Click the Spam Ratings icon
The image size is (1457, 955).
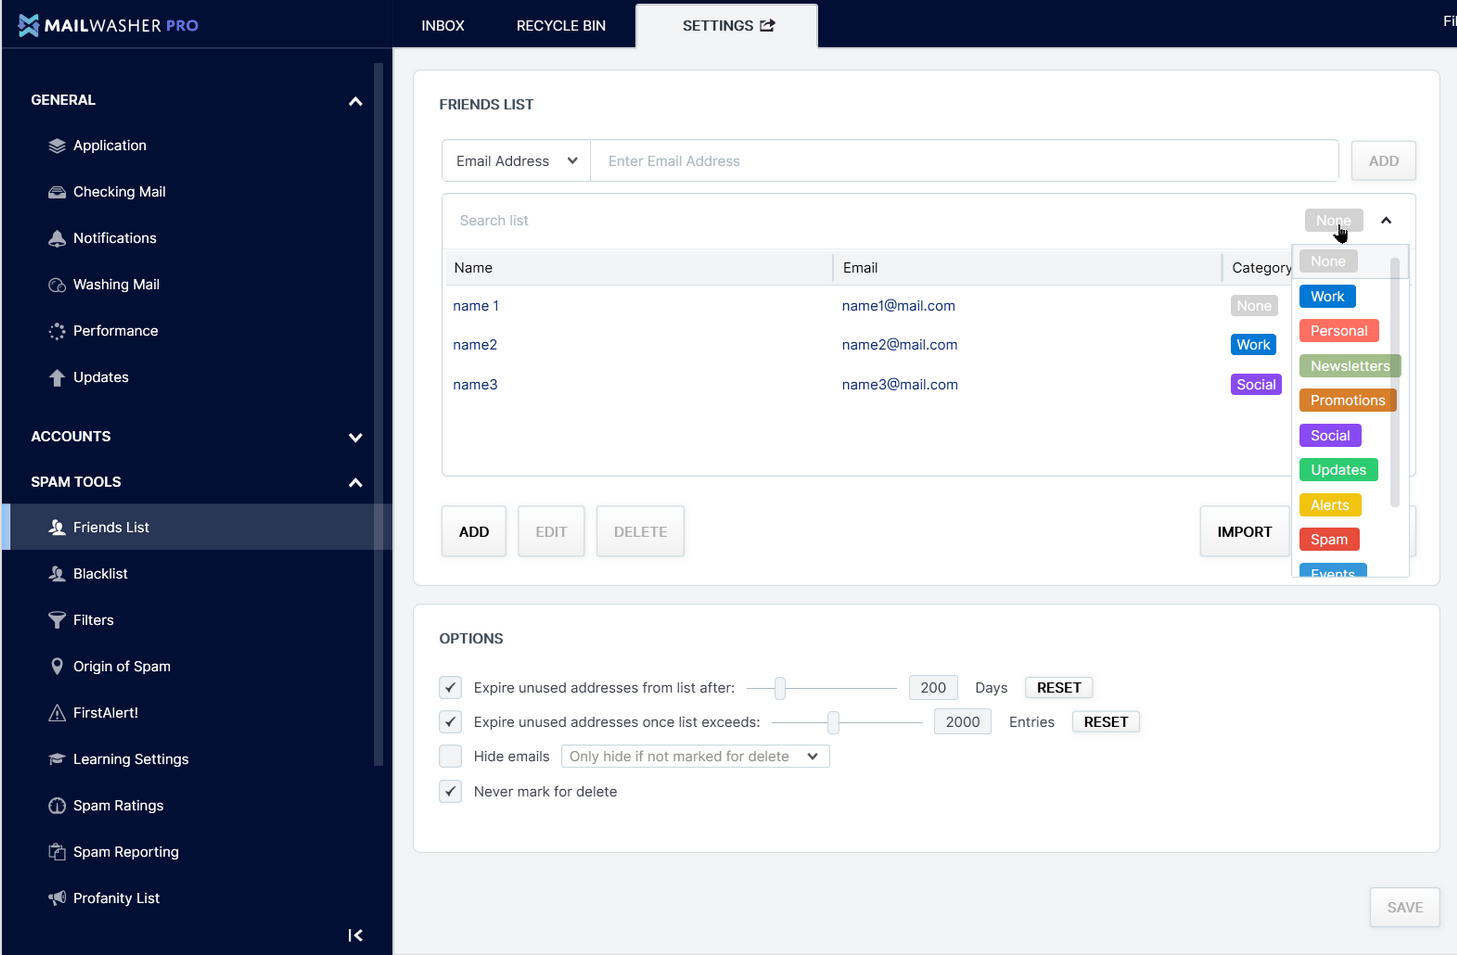pos(57,806)
